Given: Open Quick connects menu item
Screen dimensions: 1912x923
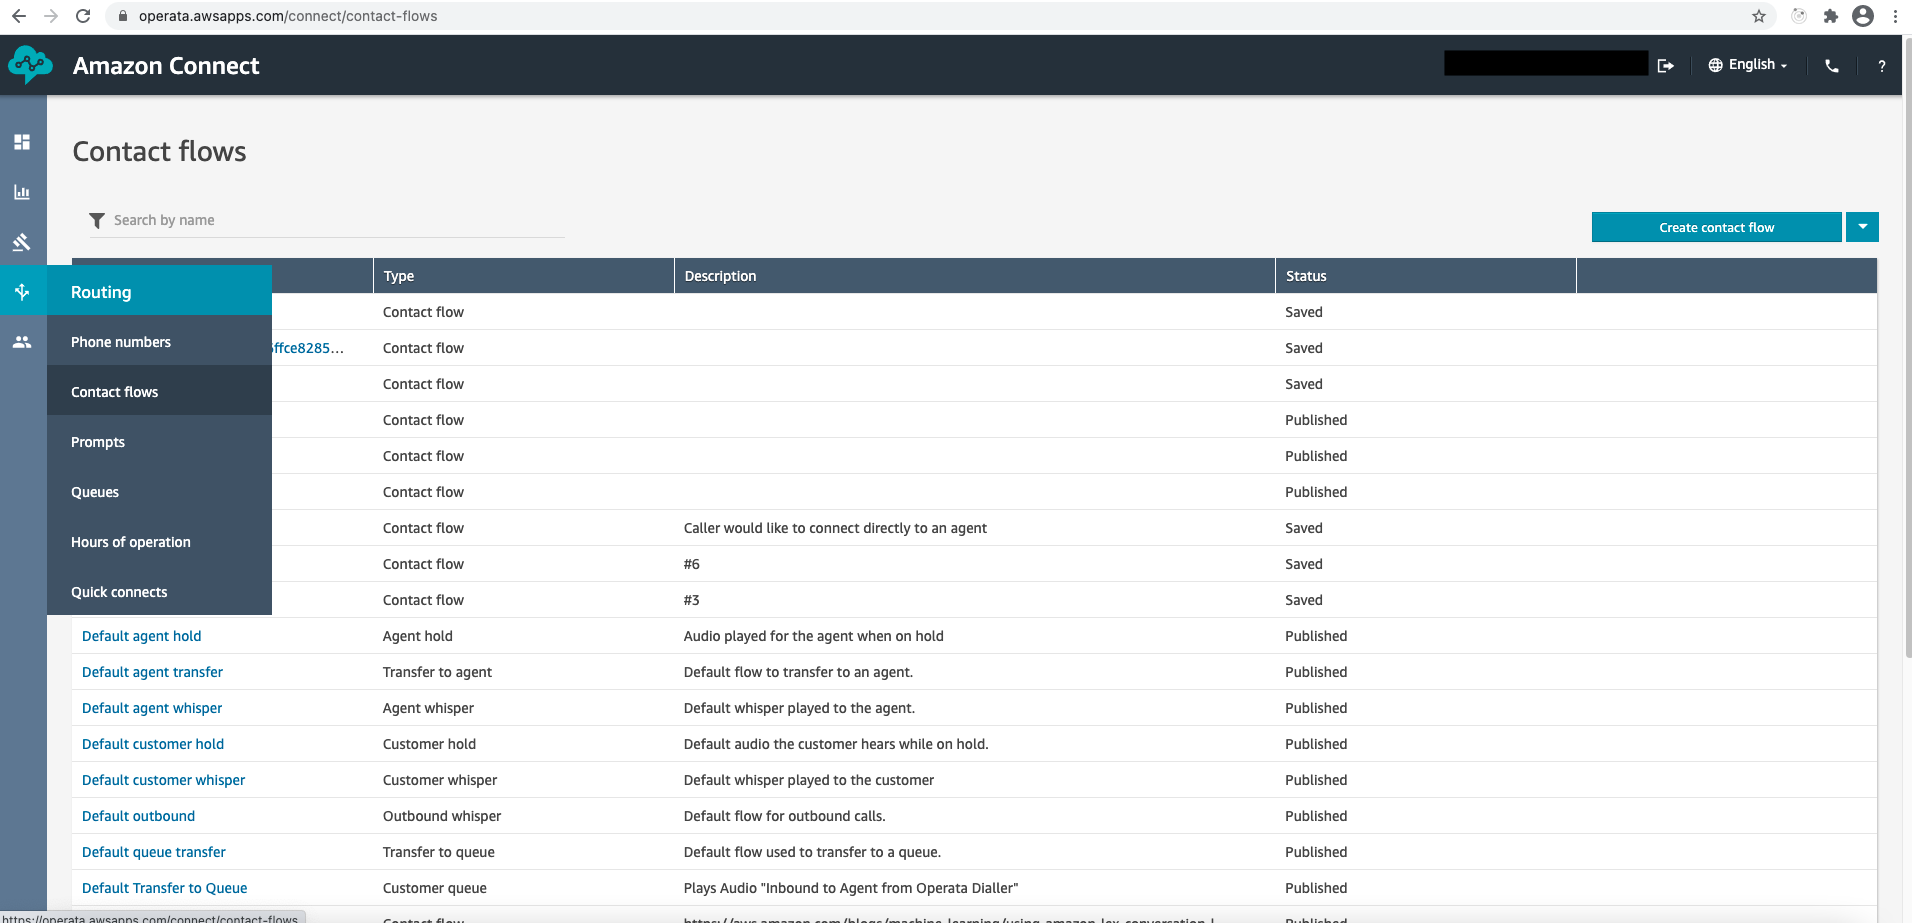Looking at the screenshot, I should [x=159, y=591].
